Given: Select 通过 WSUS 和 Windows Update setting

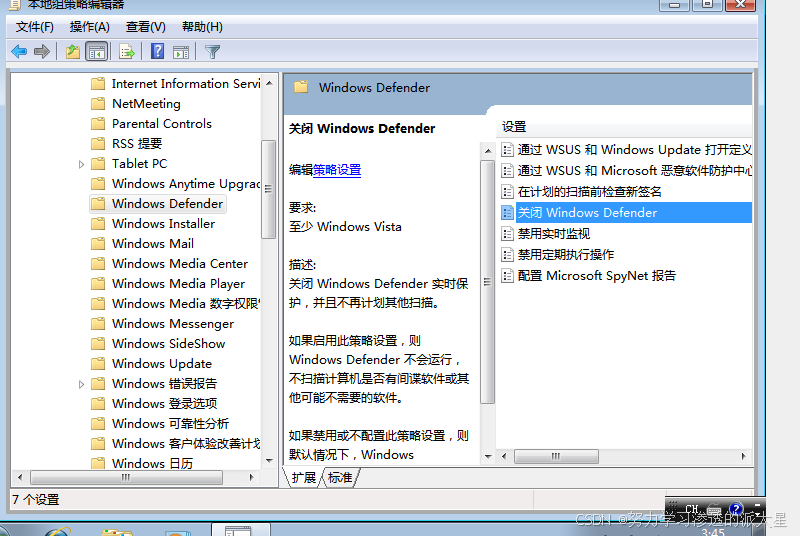Looking at the screenshot, I should pos(634,150).
